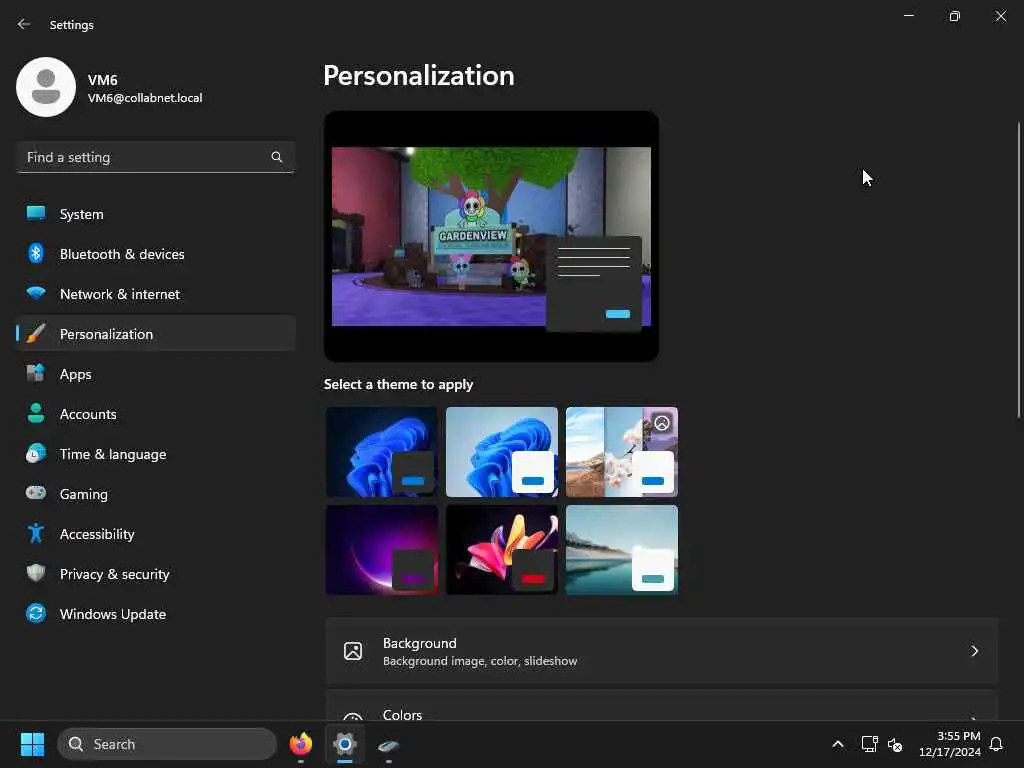Minimize the Settings window
The height and width of the screenshot is (768, 1024).
click(908, 16)
